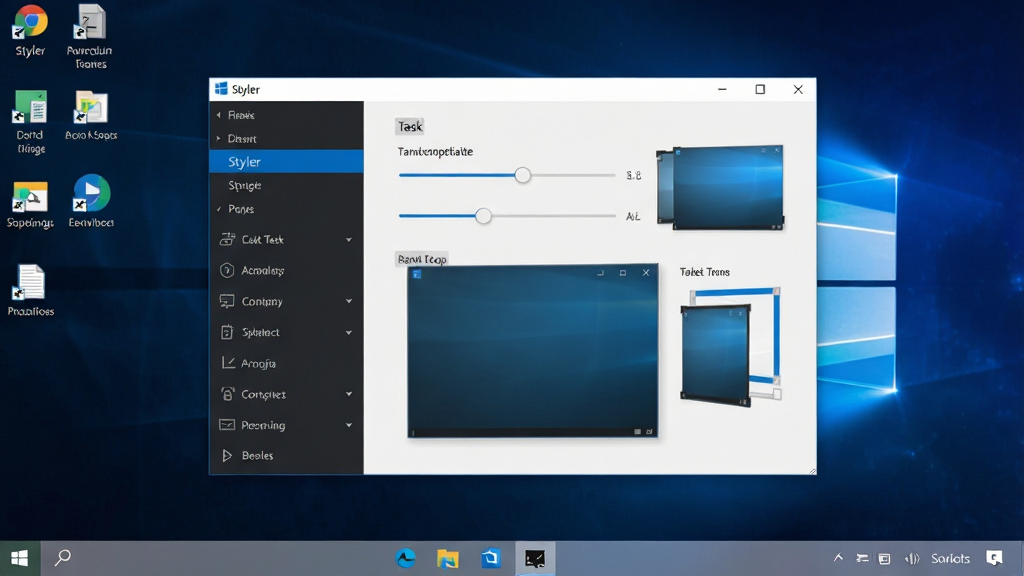The image size is (1024, 576).
Task: Open the archive file desktop icon
Action: point(90,22)
